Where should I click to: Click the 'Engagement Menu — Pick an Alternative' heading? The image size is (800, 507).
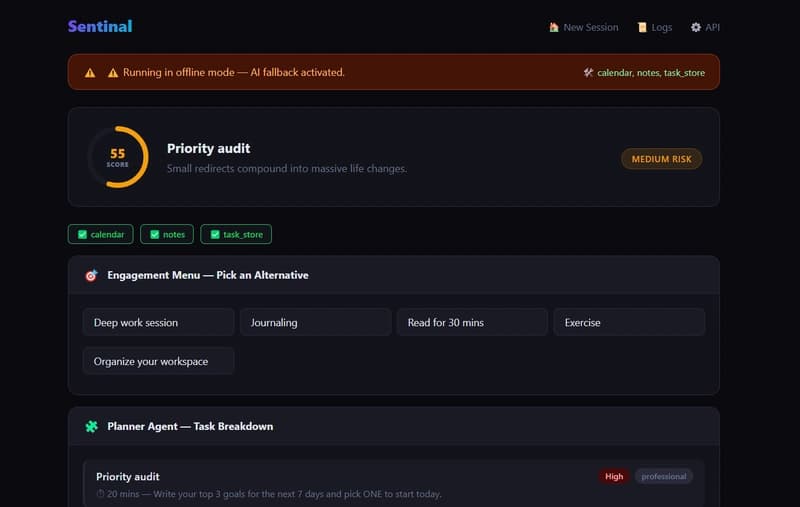(x=208, y=275)
